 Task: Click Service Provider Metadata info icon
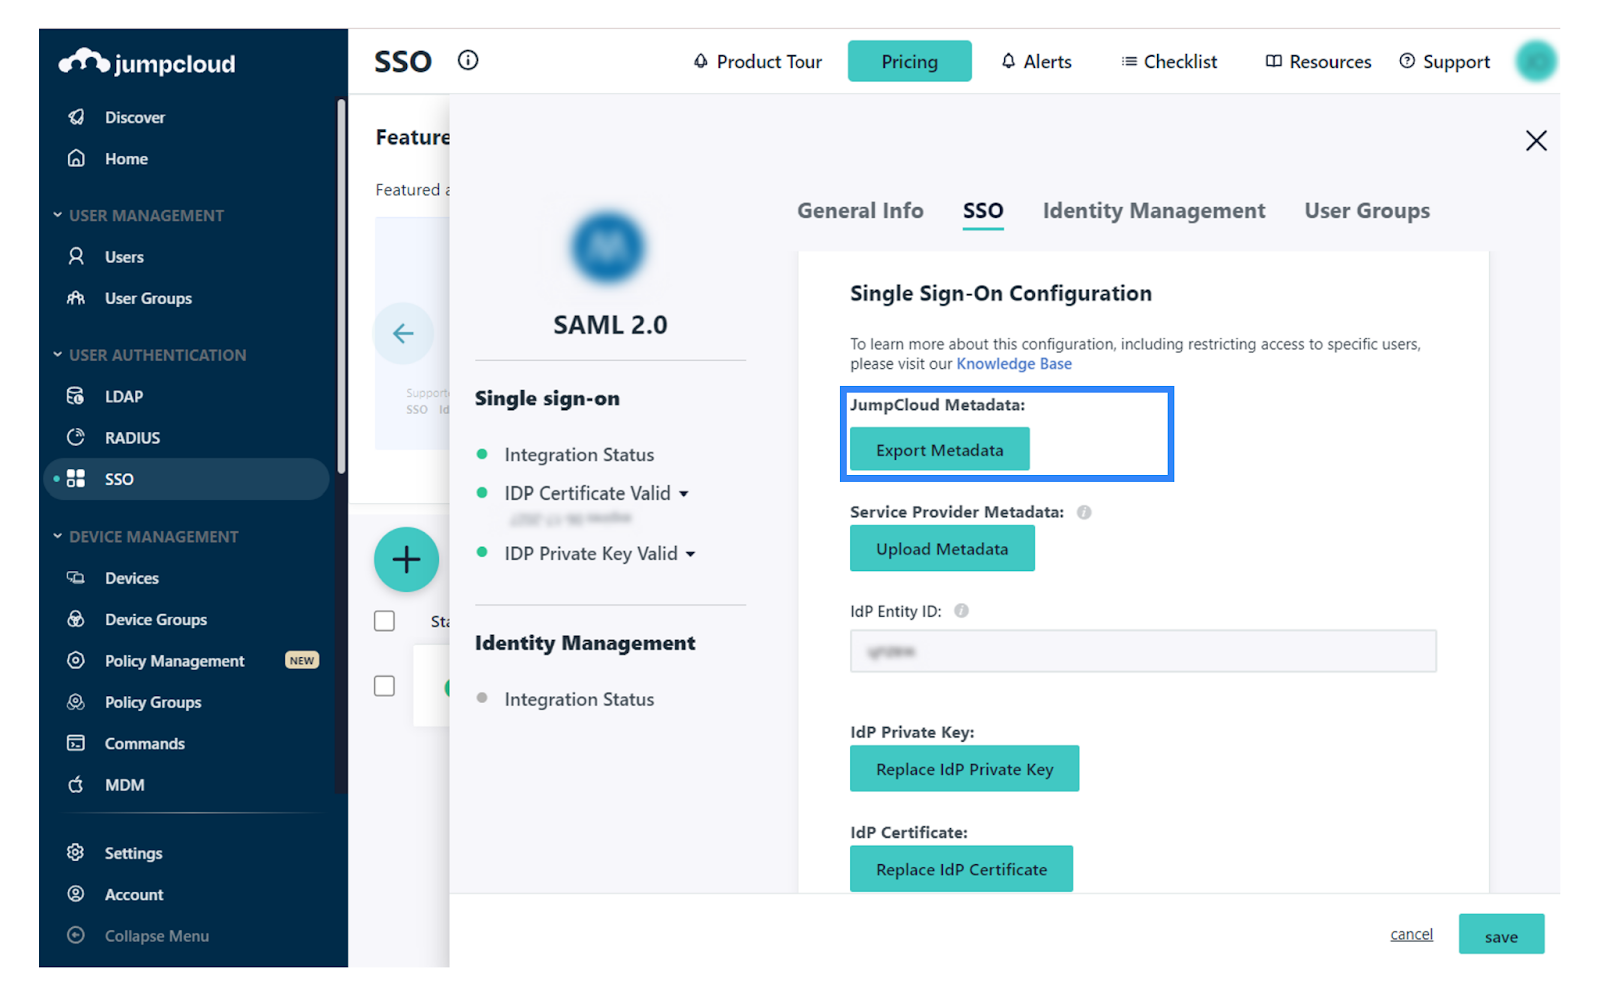(x=1084, y=512)
